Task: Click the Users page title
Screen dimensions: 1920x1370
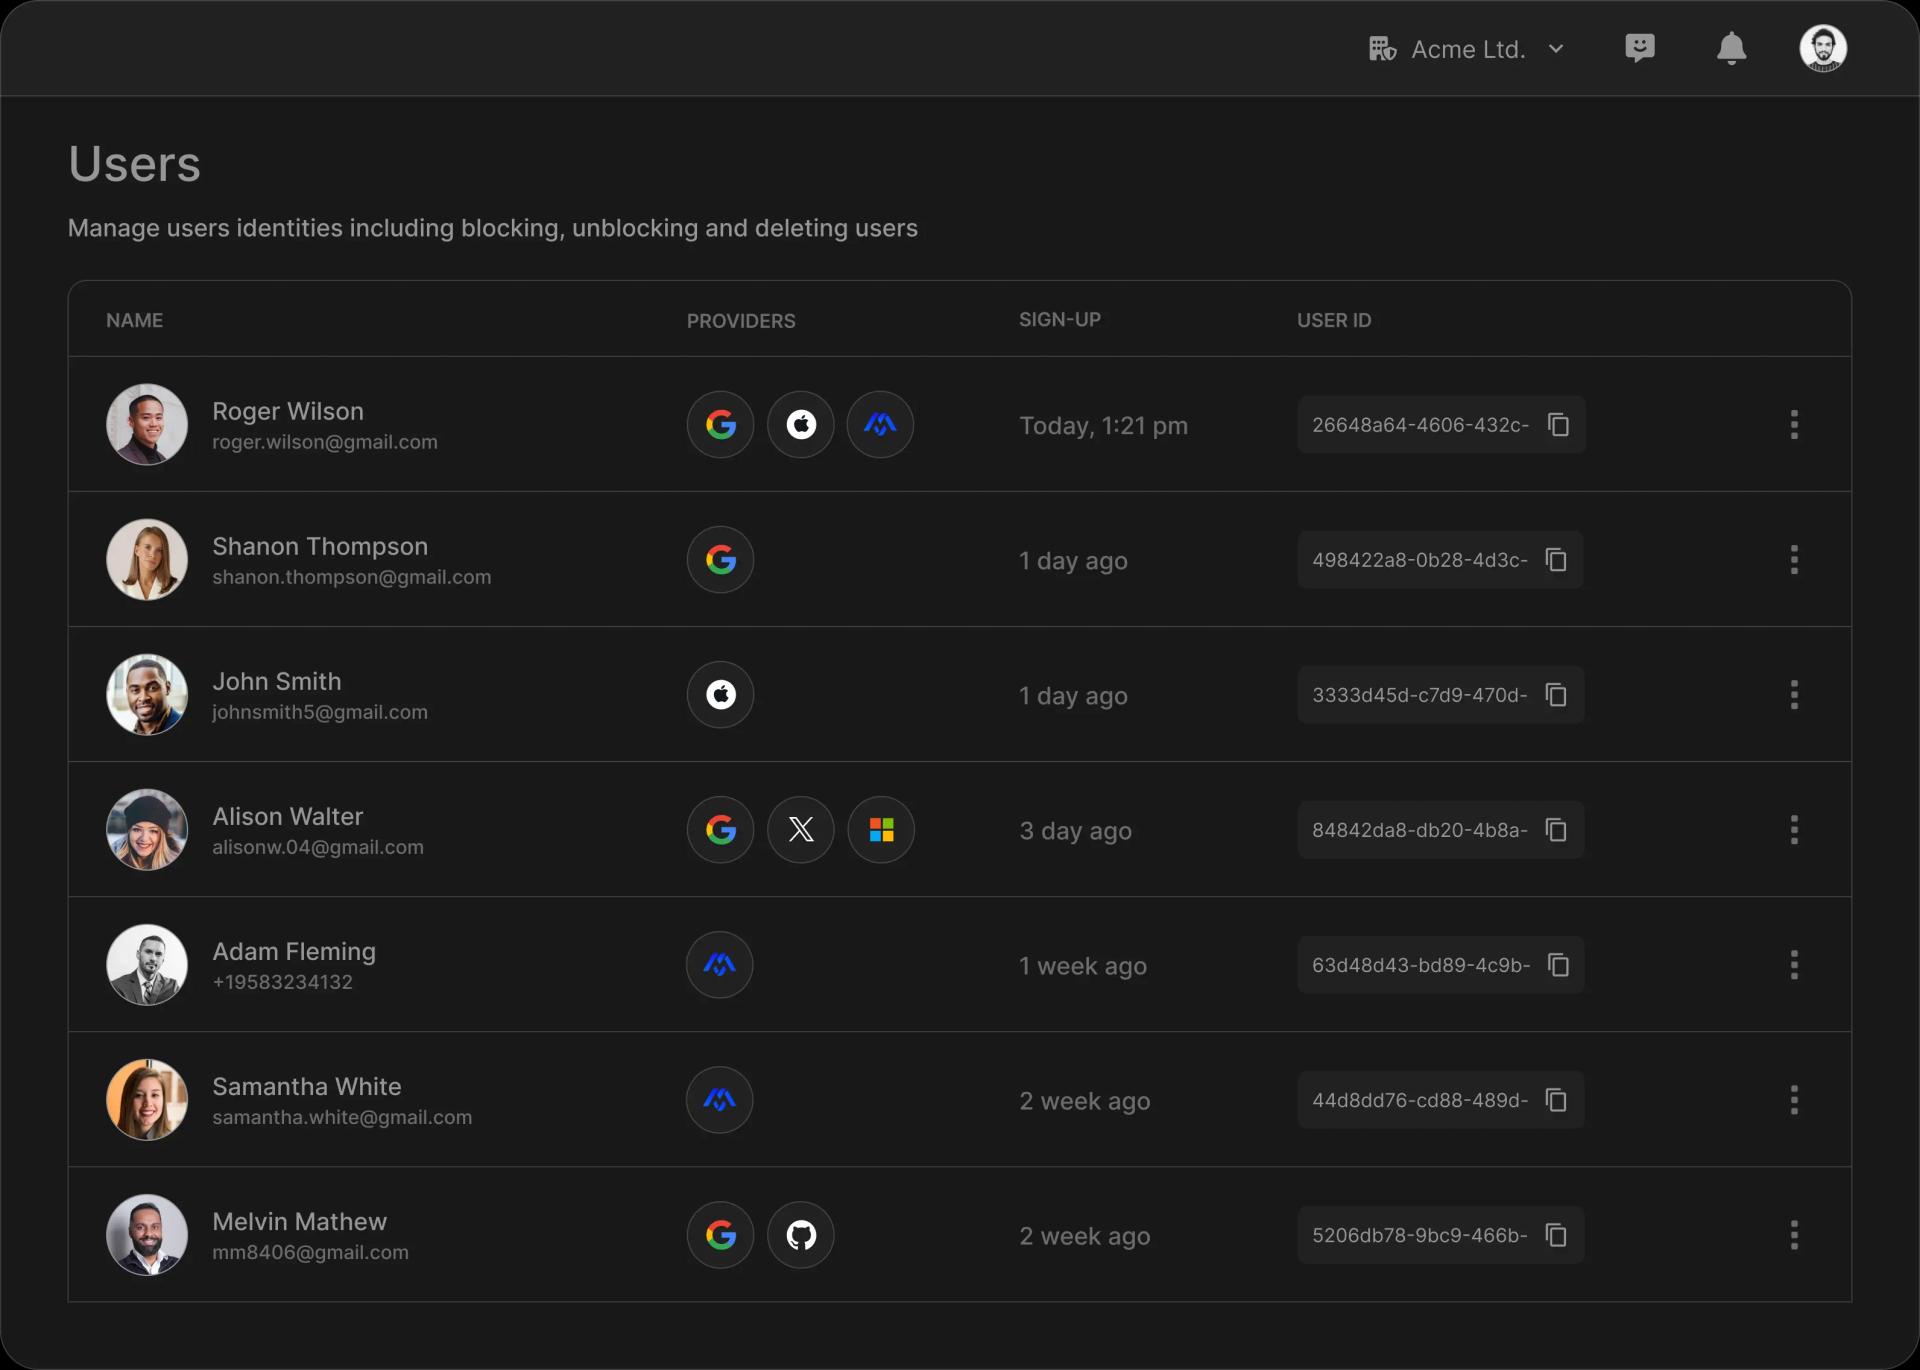Action: click(133, 163)
